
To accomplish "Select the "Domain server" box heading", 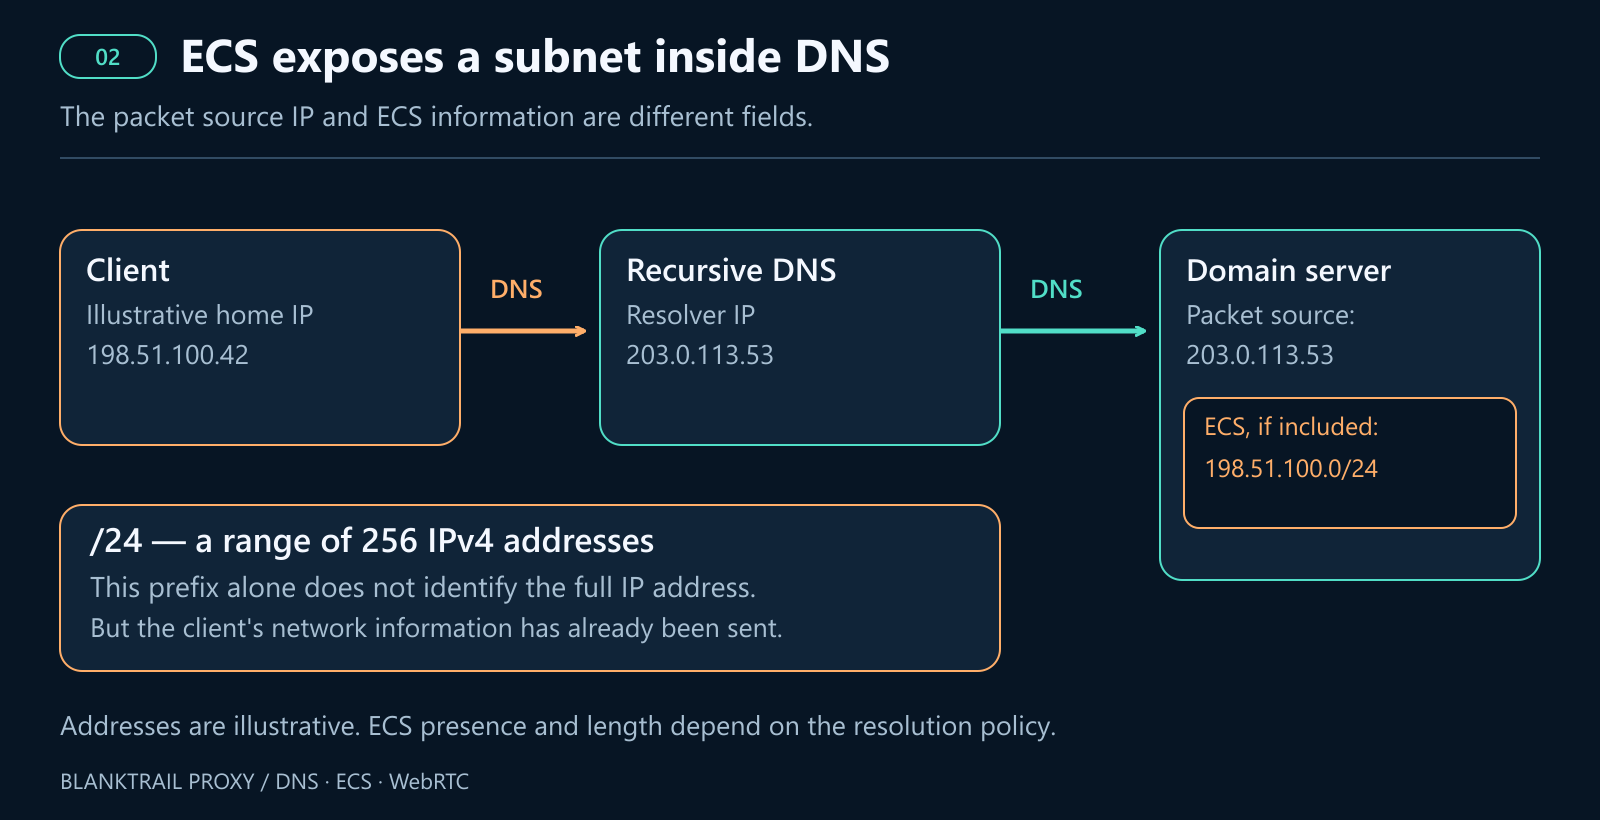I will point(1288,270).
